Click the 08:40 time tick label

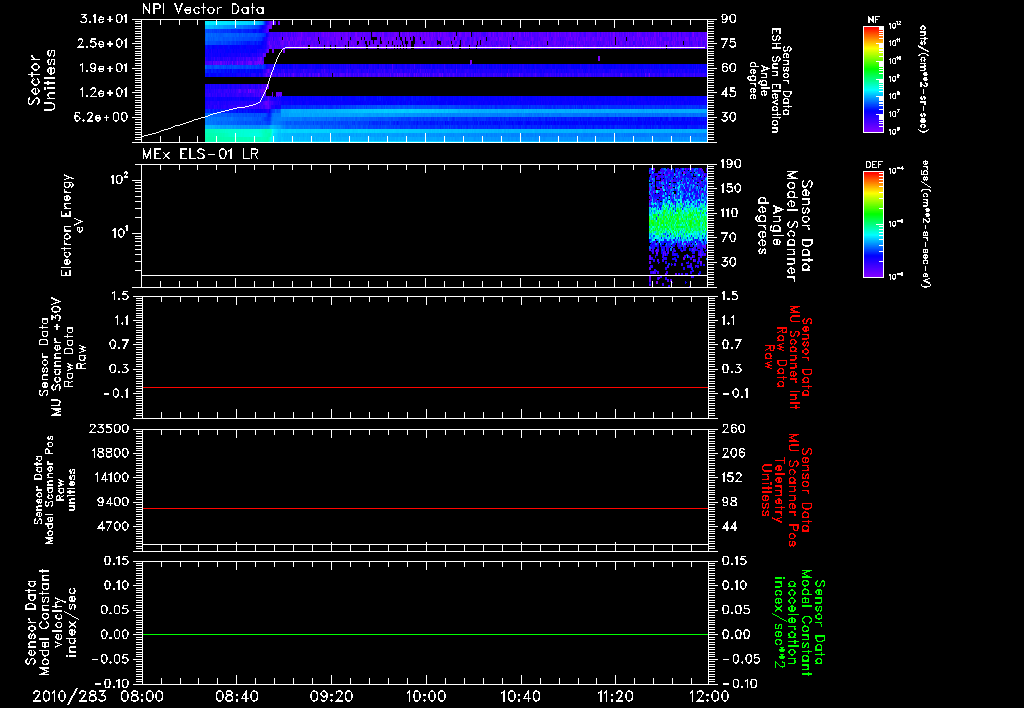[237, 696]
